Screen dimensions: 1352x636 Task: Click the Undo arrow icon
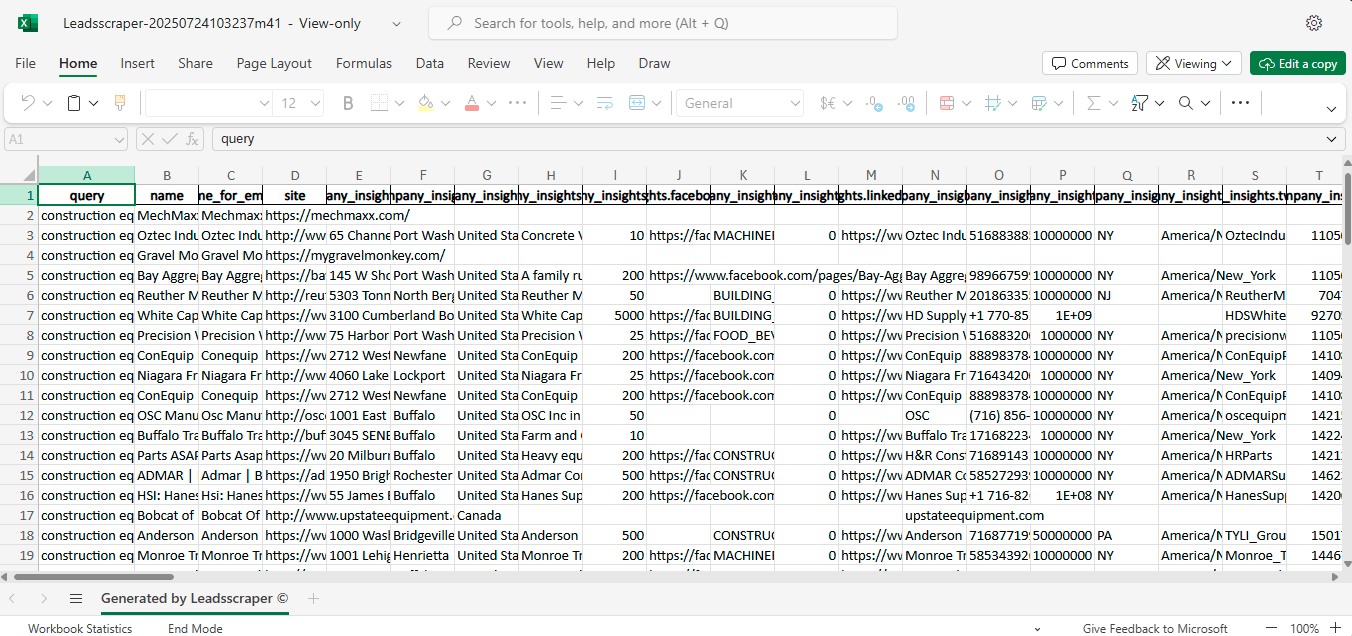tap(28, 103)
